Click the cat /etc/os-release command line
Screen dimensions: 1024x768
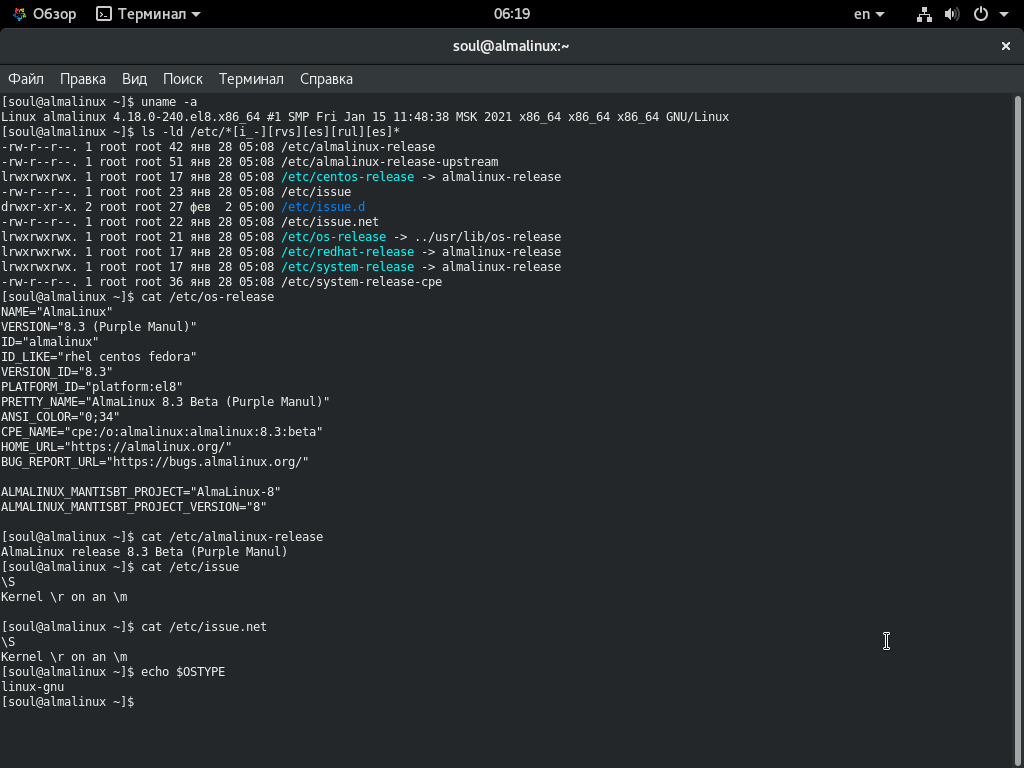[138, 297]
